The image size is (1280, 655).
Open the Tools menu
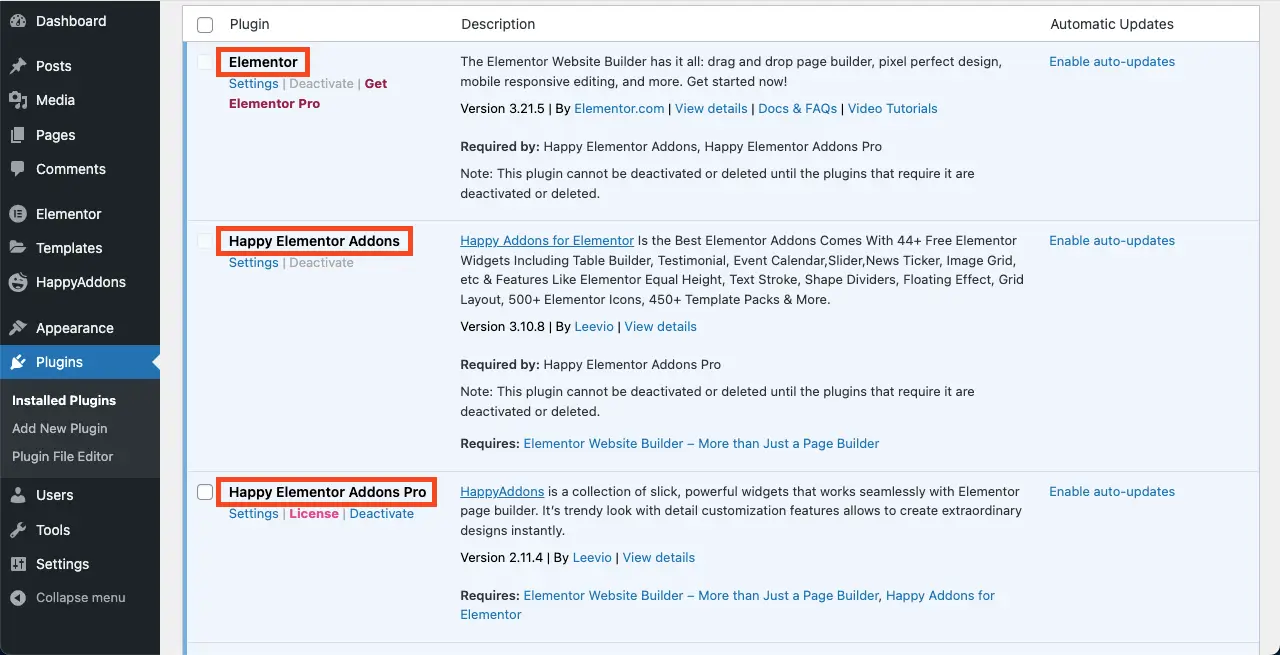(x=80, y=530)
